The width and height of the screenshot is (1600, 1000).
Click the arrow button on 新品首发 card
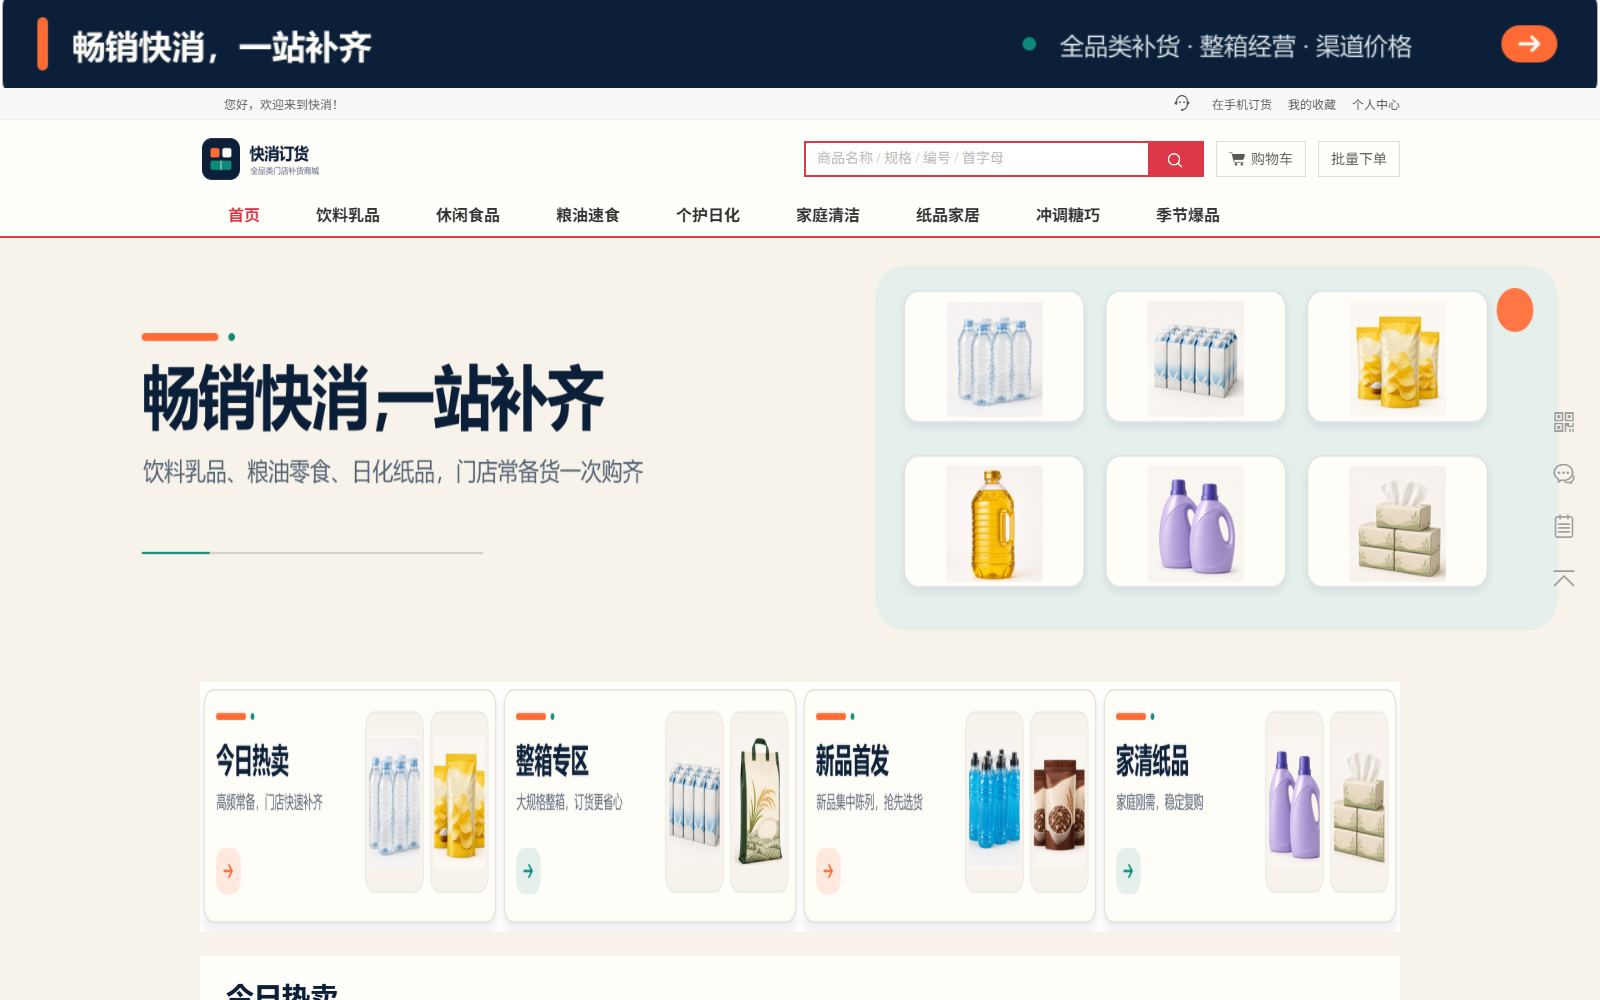828,871
